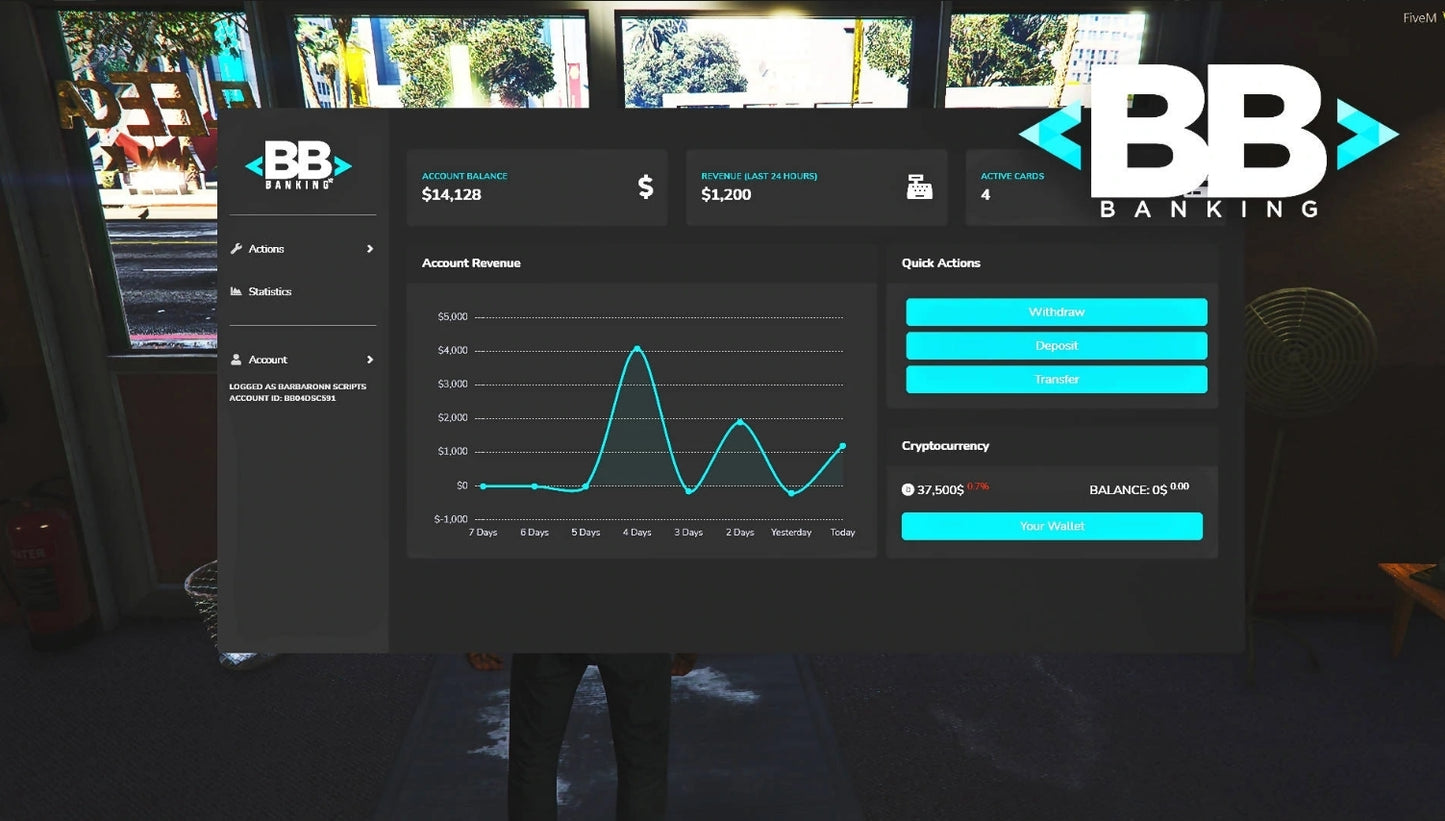Click the dollar sign icon in Account Balance
This screenshot has width=1445, height=821.
click(645, 187)
